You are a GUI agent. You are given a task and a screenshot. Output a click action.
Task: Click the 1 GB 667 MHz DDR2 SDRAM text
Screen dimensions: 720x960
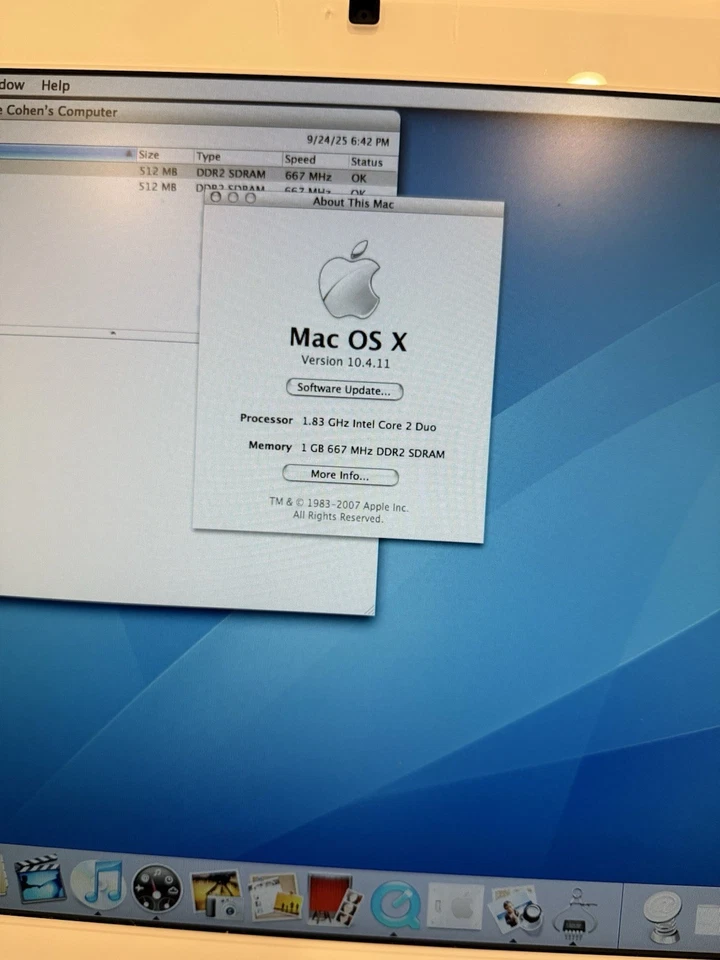pos(373,451)
